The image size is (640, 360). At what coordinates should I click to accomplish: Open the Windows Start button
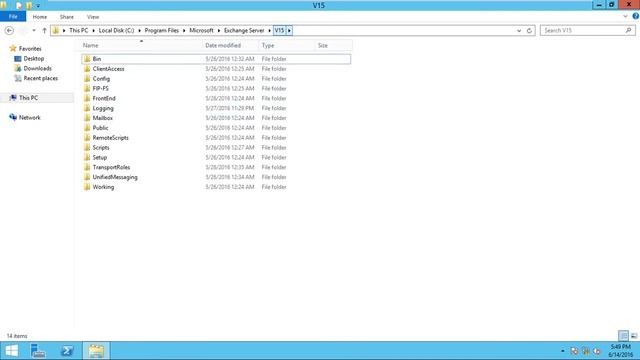[11, 351]
